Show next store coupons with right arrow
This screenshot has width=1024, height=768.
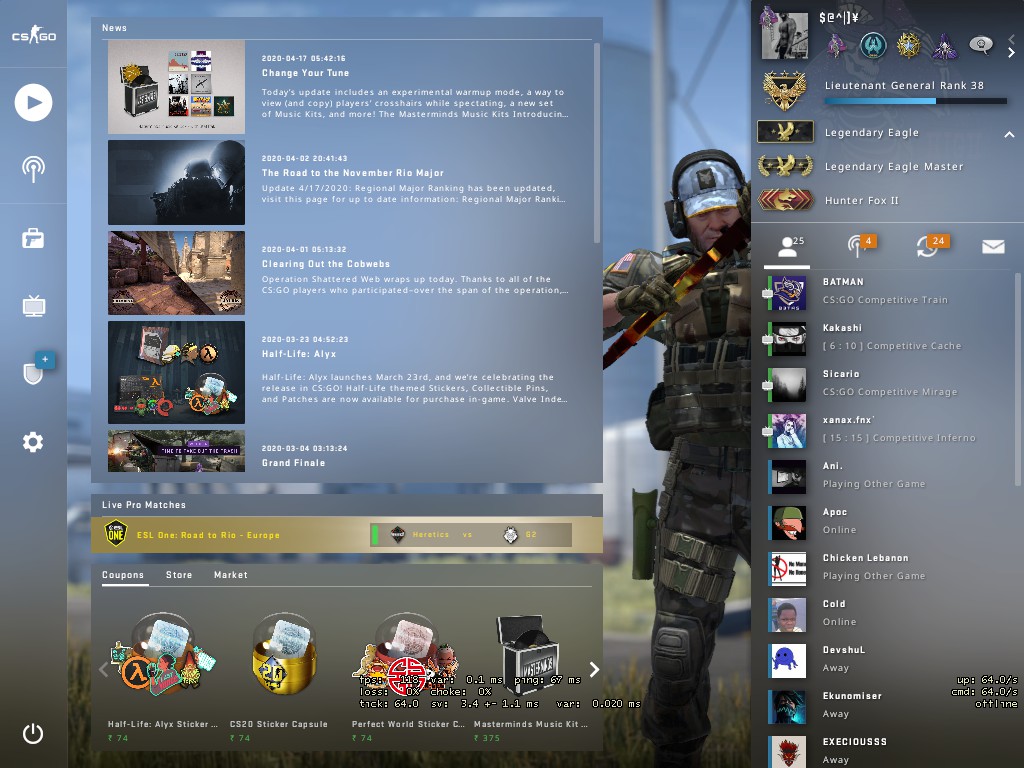[594, 669]
